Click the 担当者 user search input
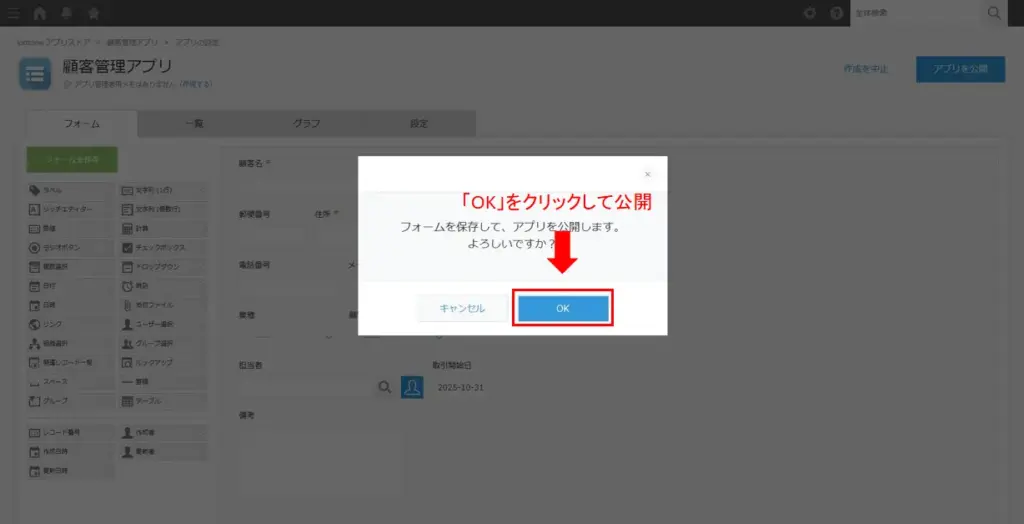Viewport: 1024px width, 524px height. click(x=306, y=387)
